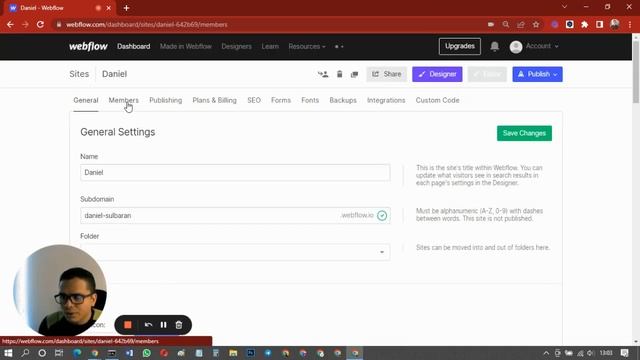Open the browser side panel icon
Screen dimensions: 640x360
(x=600, y=24)
